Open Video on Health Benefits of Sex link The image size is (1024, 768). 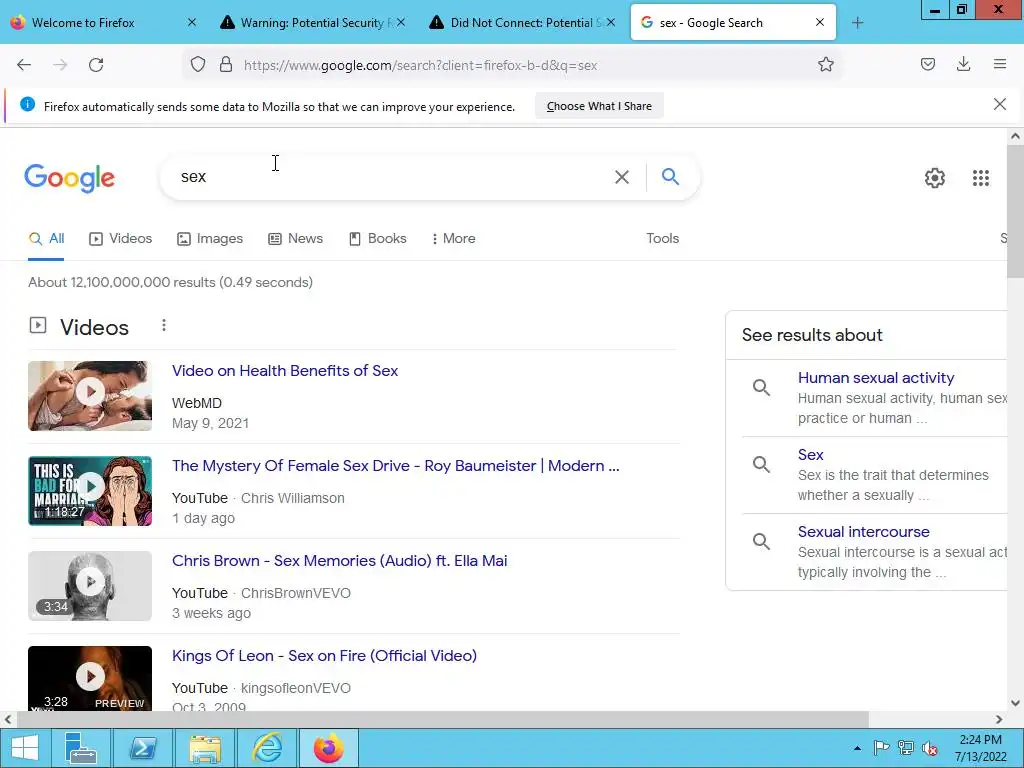tap(285, 371)
